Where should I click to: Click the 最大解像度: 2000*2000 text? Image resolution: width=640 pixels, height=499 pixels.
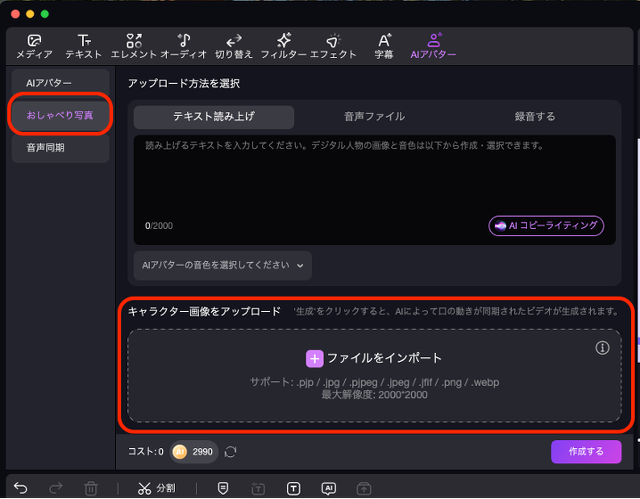[x=374, y=395]
